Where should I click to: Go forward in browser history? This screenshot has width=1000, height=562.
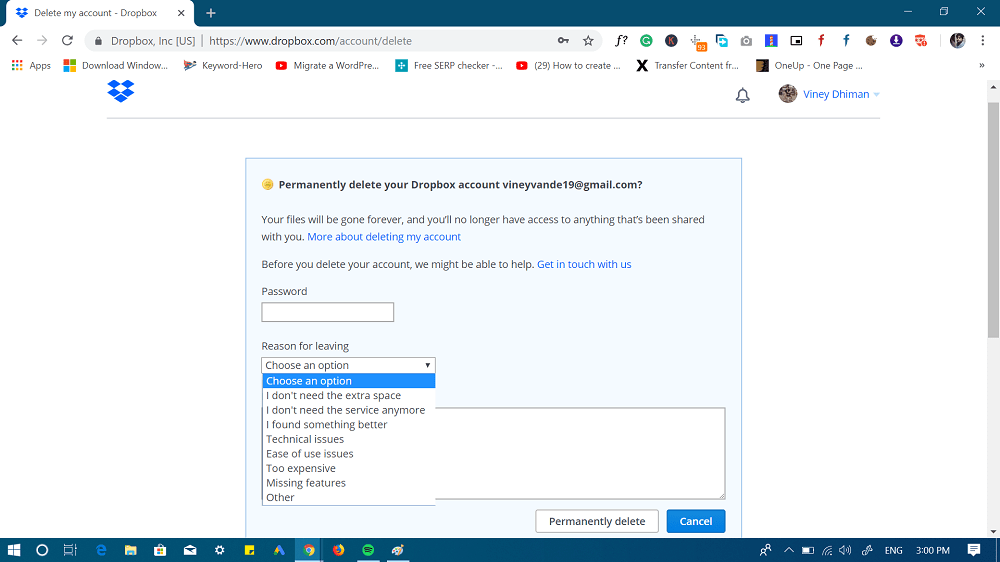42,41
